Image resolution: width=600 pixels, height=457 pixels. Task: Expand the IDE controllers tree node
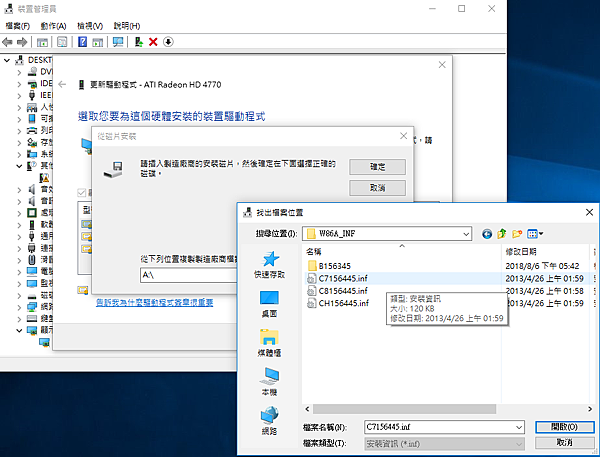19,84
